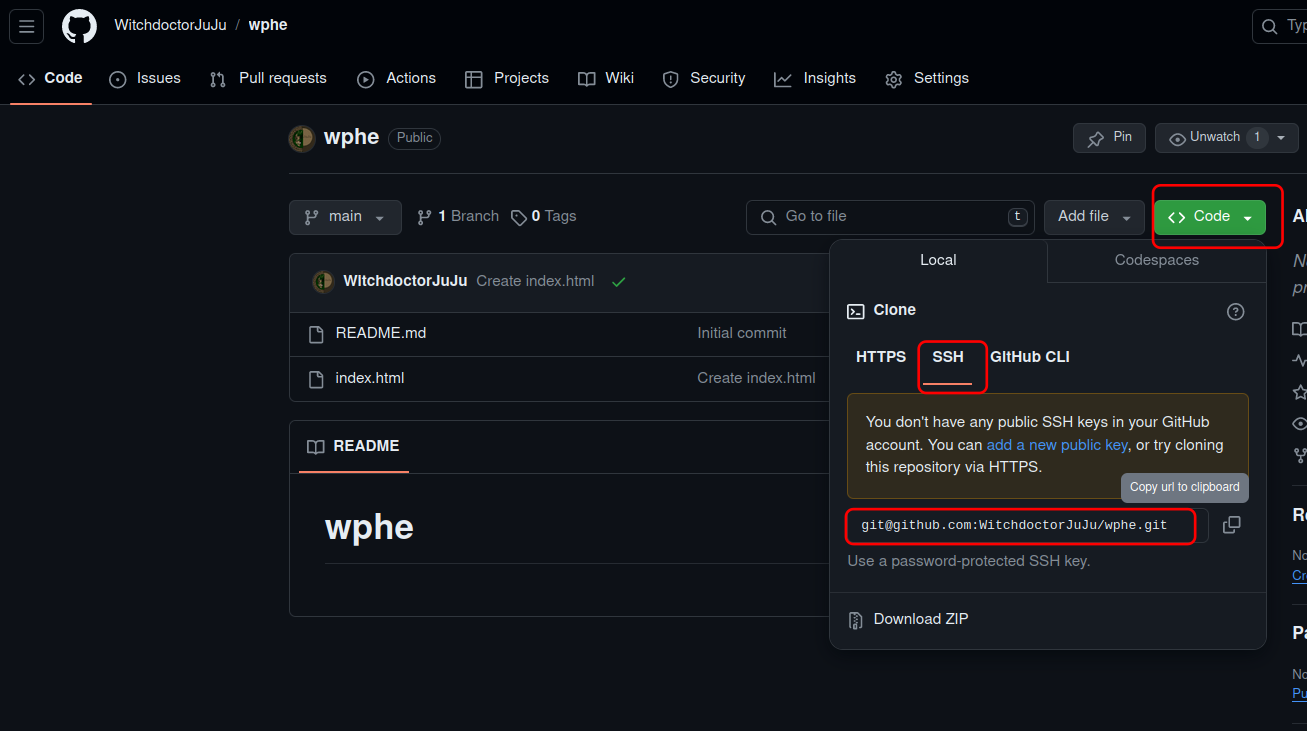The width and height of the screenshot is (1307, 731).
Task: Go to repository Settings tab
Action: [x=927, y=79]
